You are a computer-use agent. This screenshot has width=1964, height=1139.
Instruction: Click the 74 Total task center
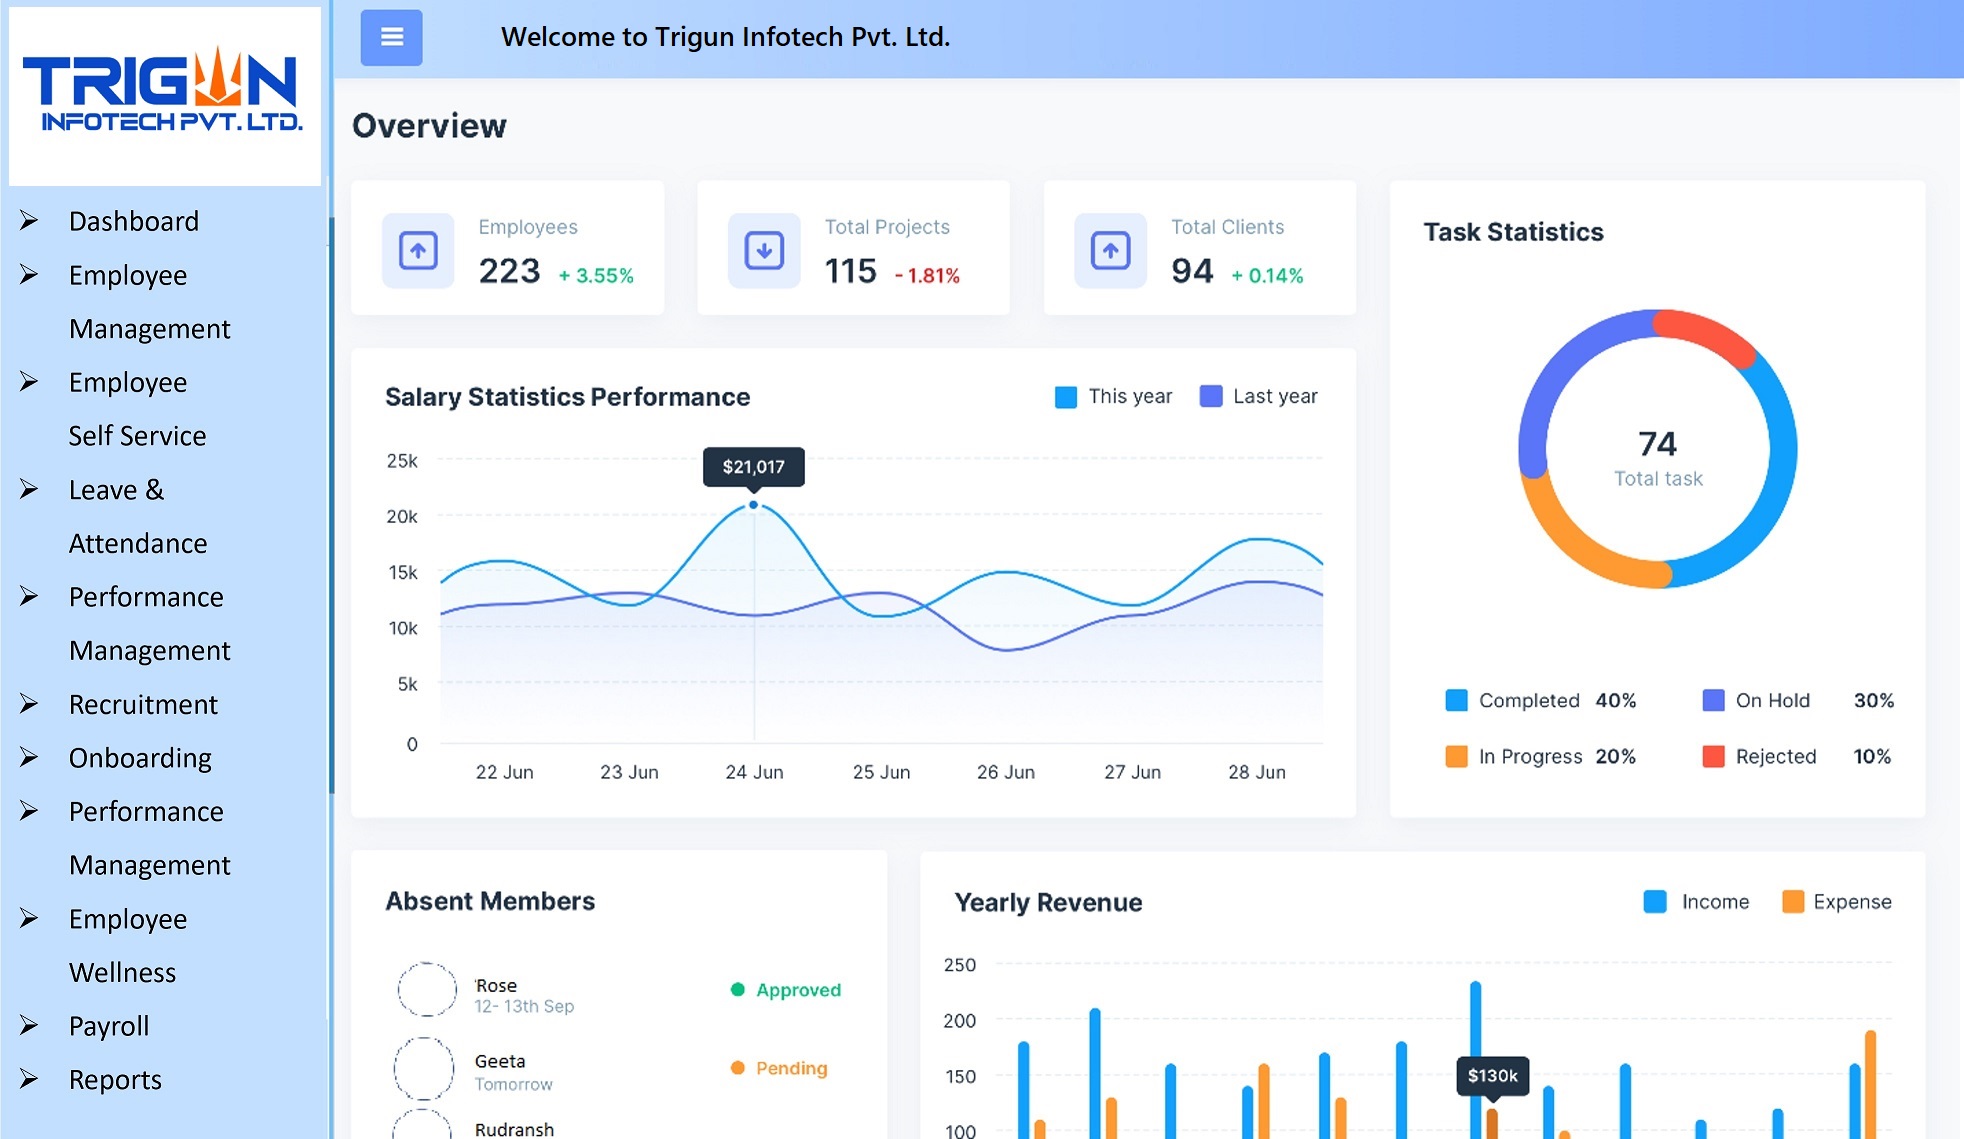click(1658, 458)
